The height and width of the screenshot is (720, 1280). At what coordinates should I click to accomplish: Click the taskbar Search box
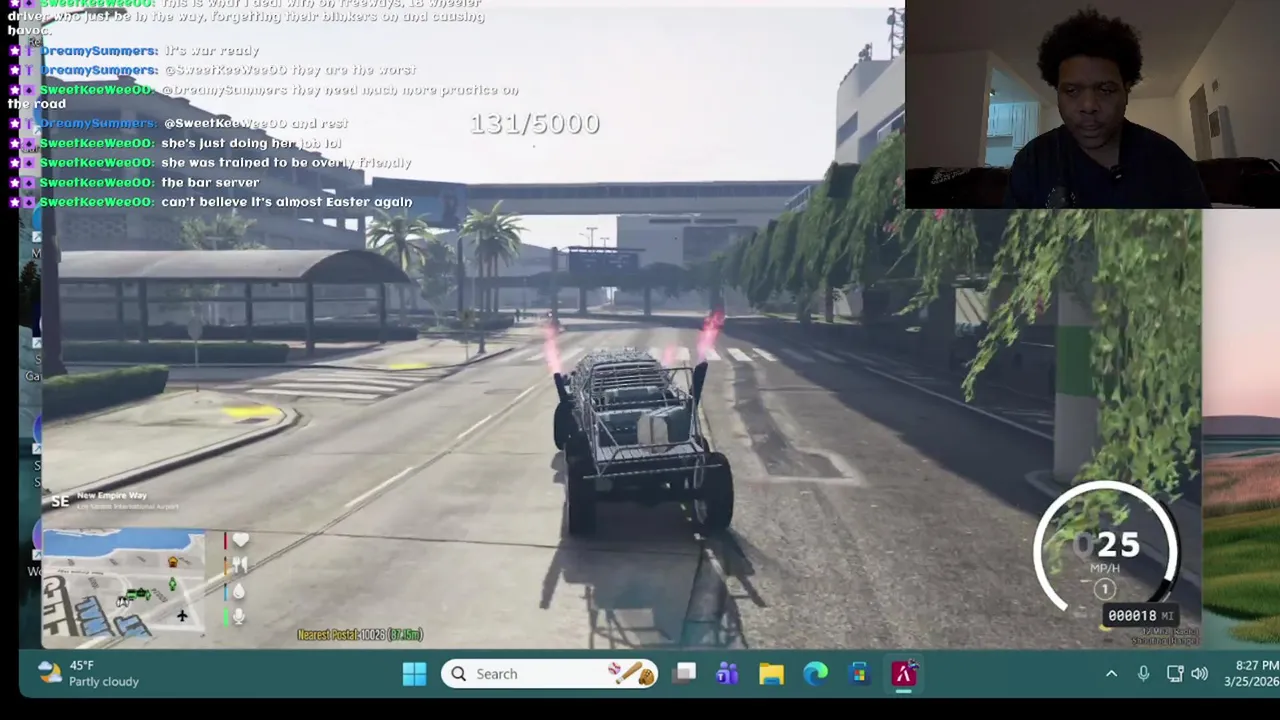[549, 674]
